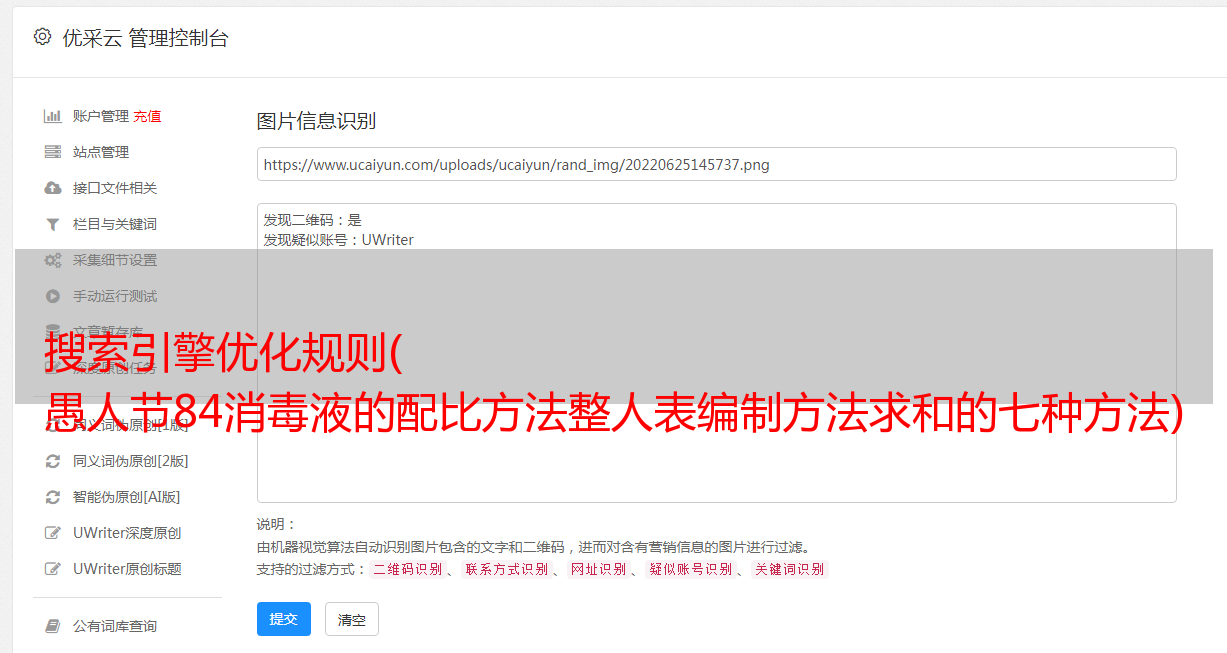Click the play icon beside 手动运行测试

(x=53, y=296)
